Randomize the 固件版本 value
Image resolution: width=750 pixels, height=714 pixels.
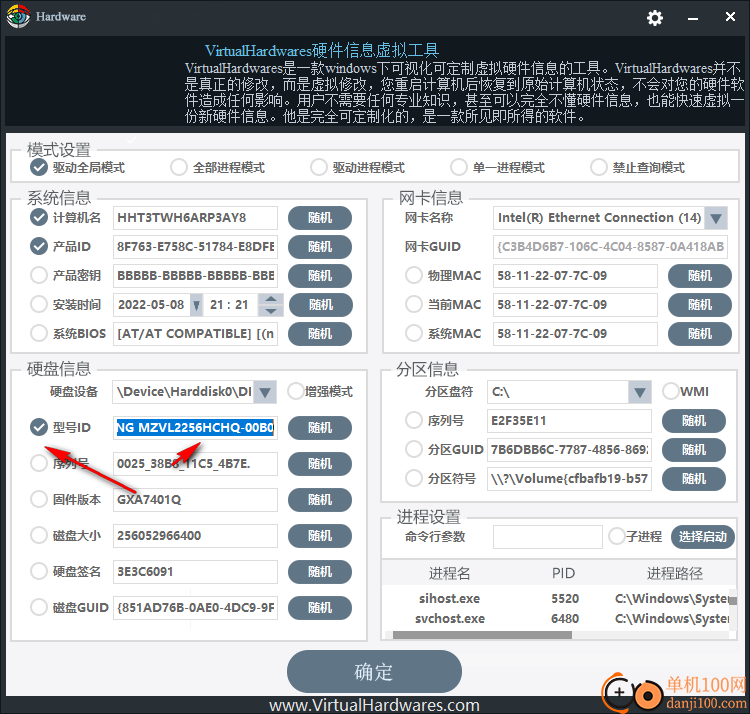(x=320, y=500)
